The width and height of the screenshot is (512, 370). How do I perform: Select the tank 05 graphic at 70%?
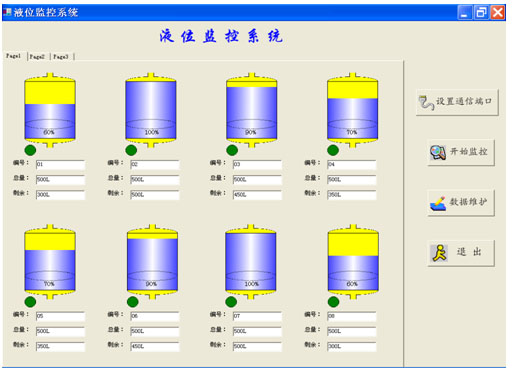50,262
